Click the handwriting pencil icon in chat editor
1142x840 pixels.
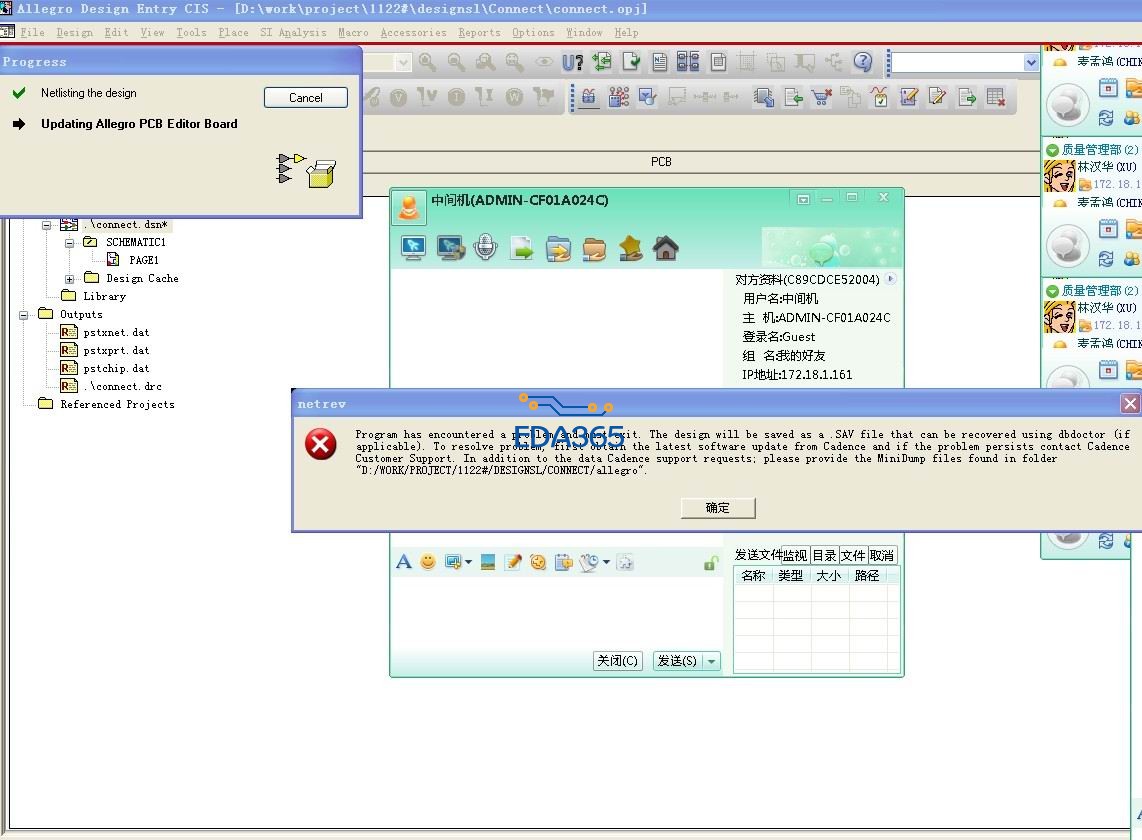tap(513, 562)
